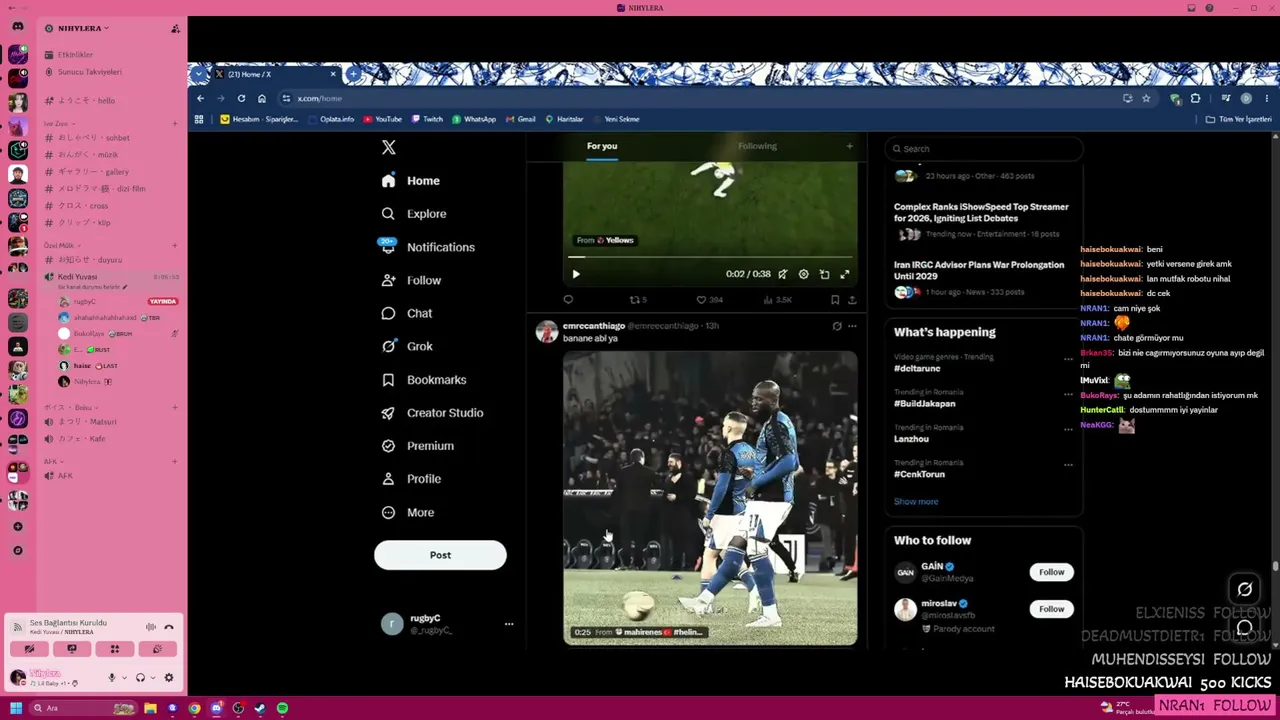Image resolution: width=1280 pixels, height=720 pixels.
Task: Open the YouTube bookmark
Action: pyautogui.click(x=382, y=119)
